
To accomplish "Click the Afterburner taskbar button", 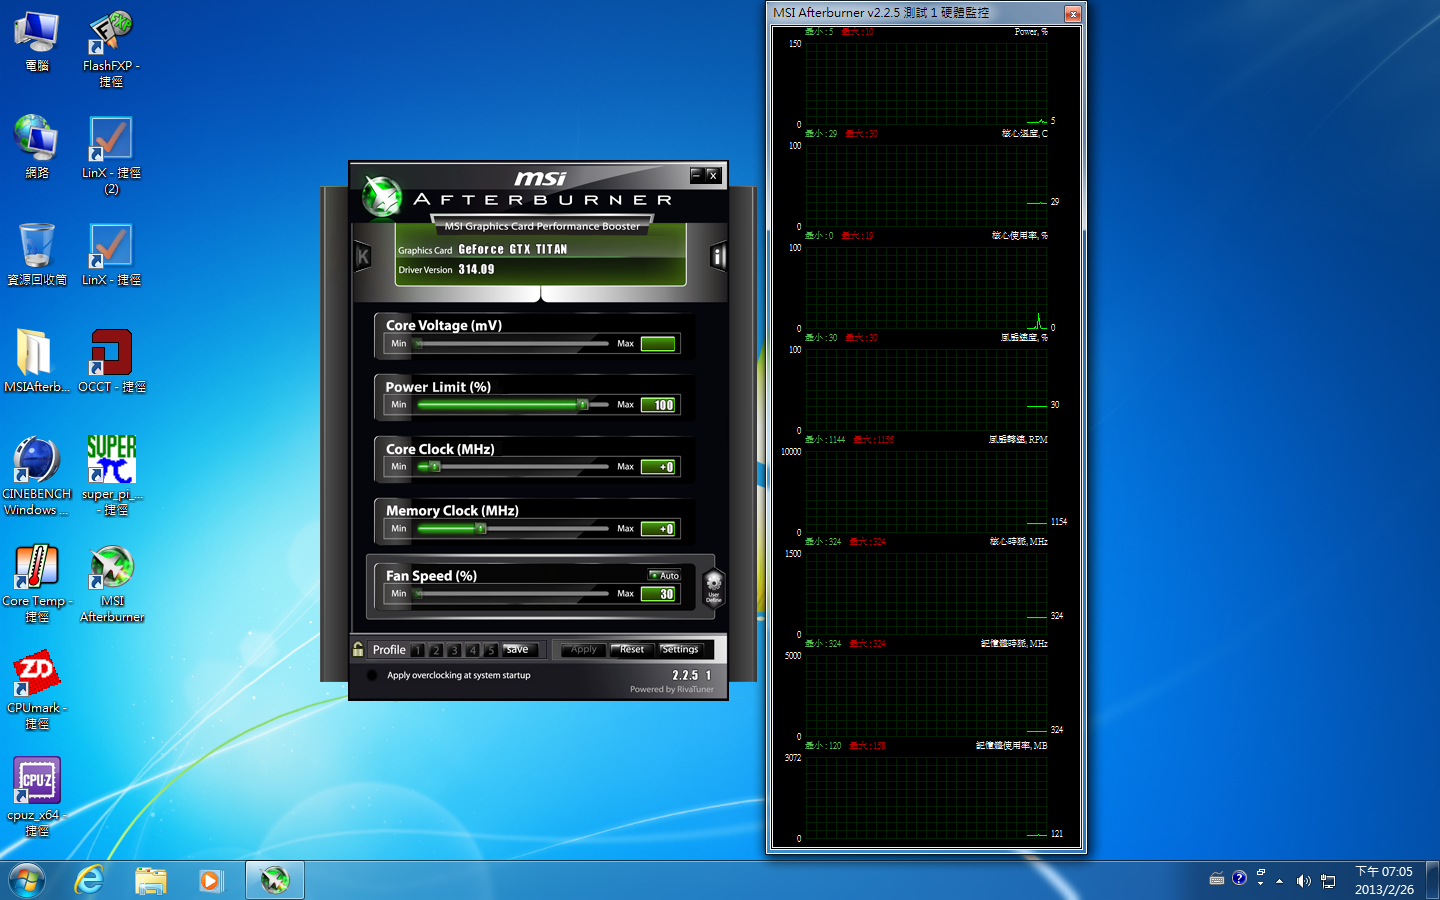I will [x=275, y=880].
